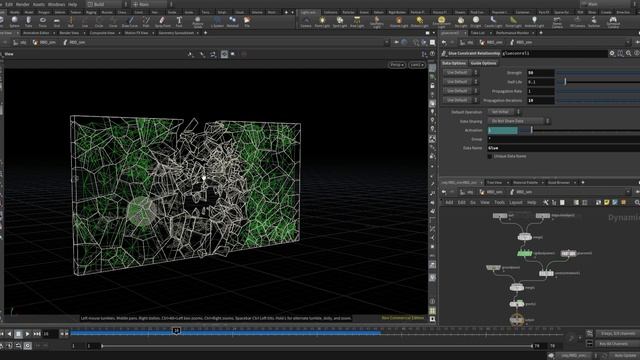This screenshot has height=360, width=640.
Task: Open the parameter pane gear menu
Action: (612, 53)
